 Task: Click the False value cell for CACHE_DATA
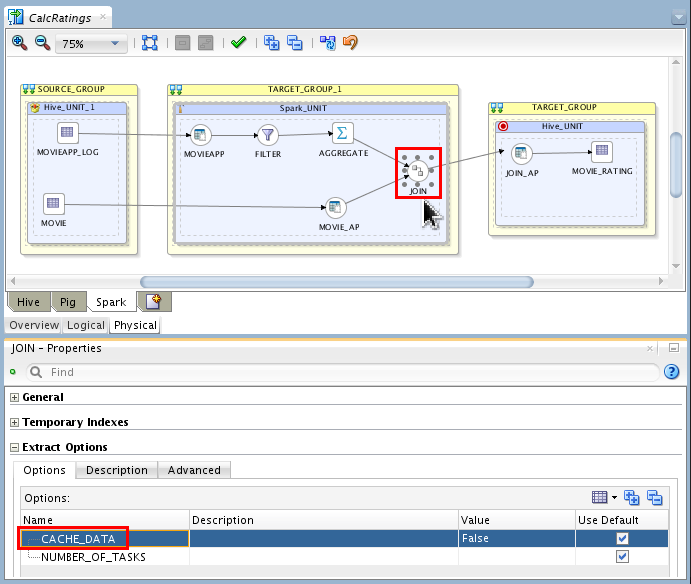click(516, 539)
